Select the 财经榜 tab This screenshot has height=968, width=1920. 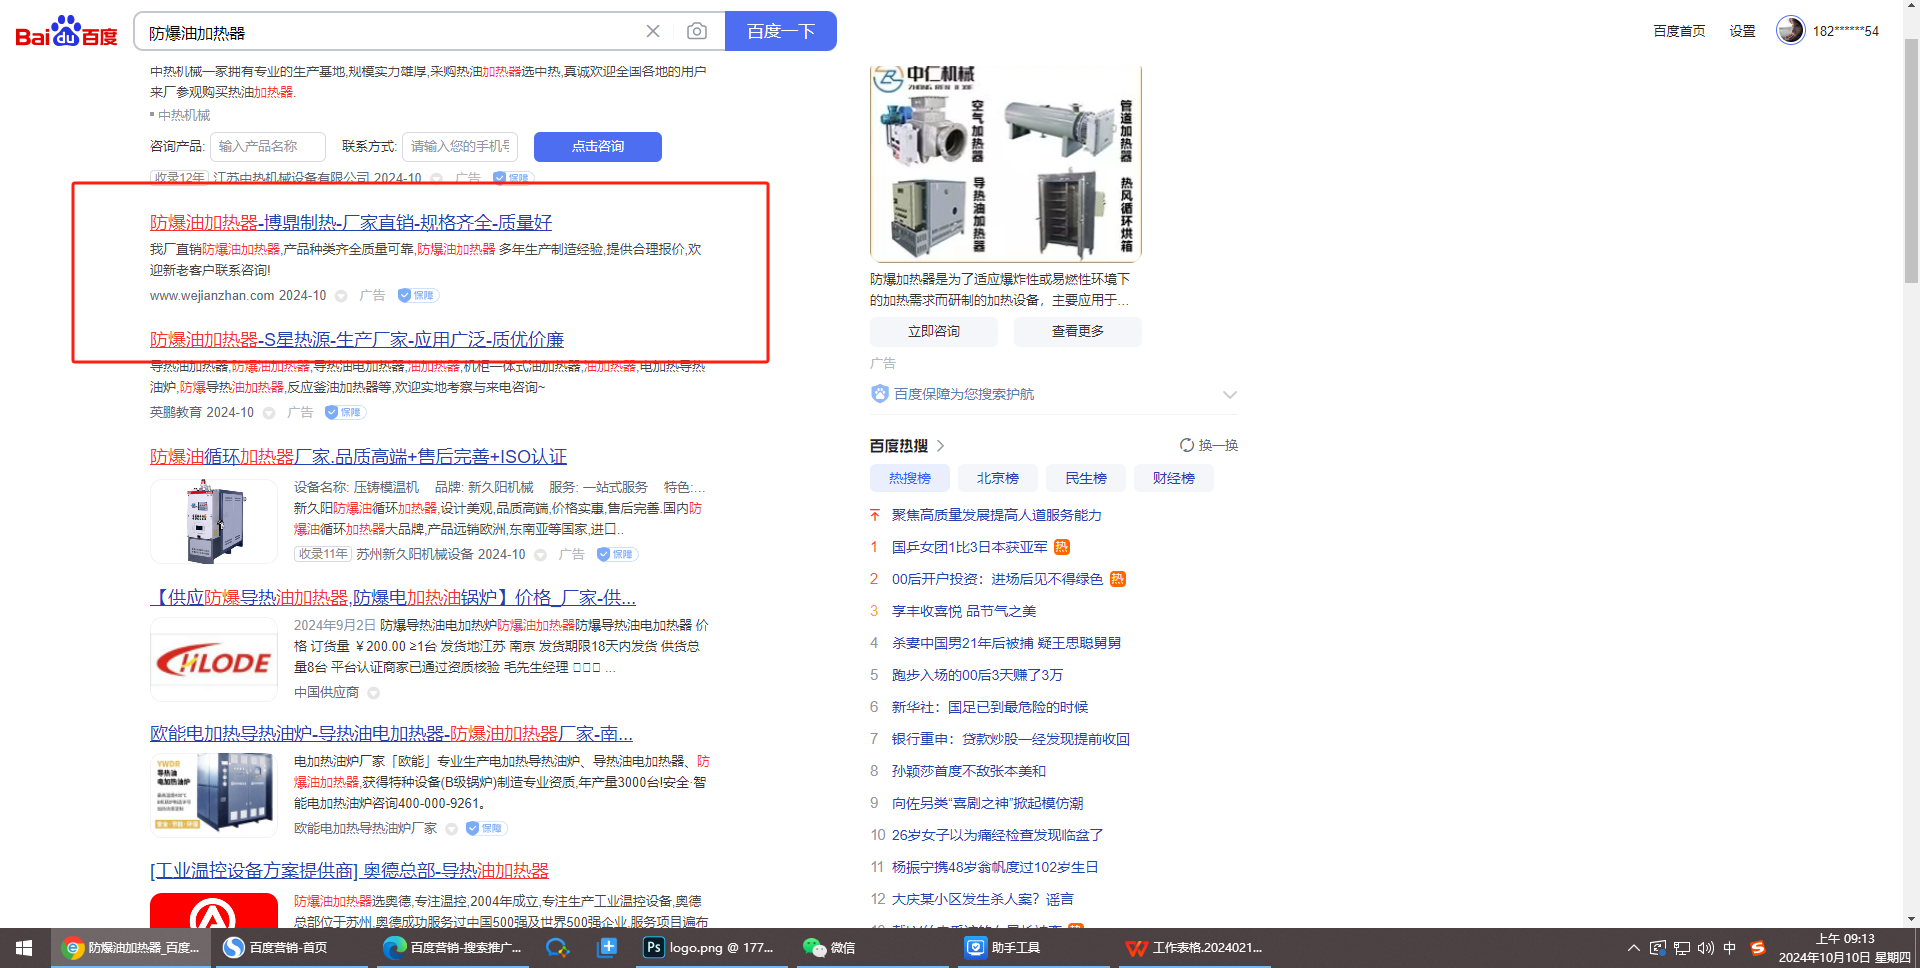(1174, 478)
